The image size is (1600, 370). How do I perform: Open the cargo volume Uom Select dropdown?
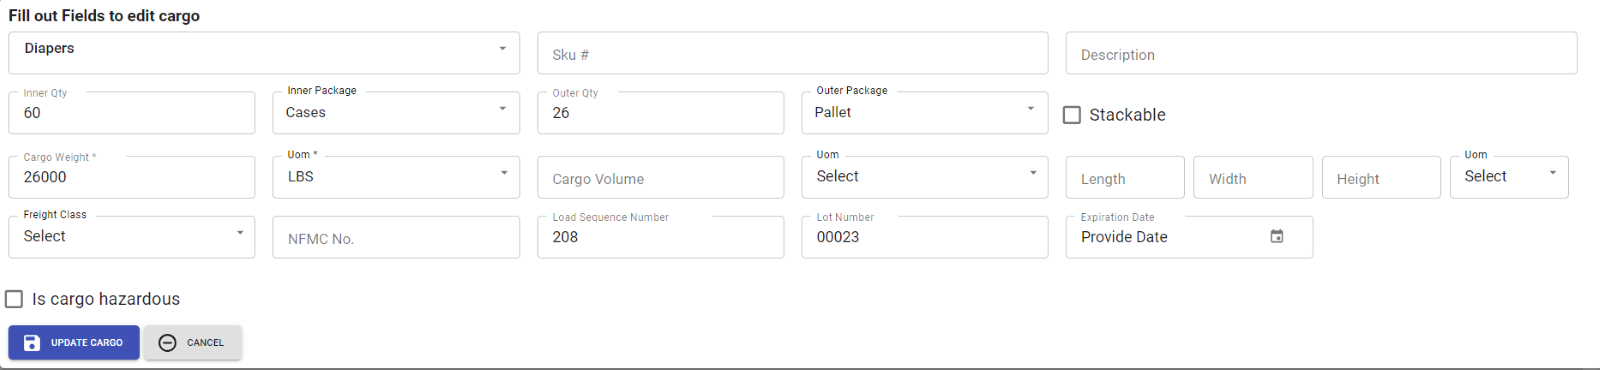925,177
